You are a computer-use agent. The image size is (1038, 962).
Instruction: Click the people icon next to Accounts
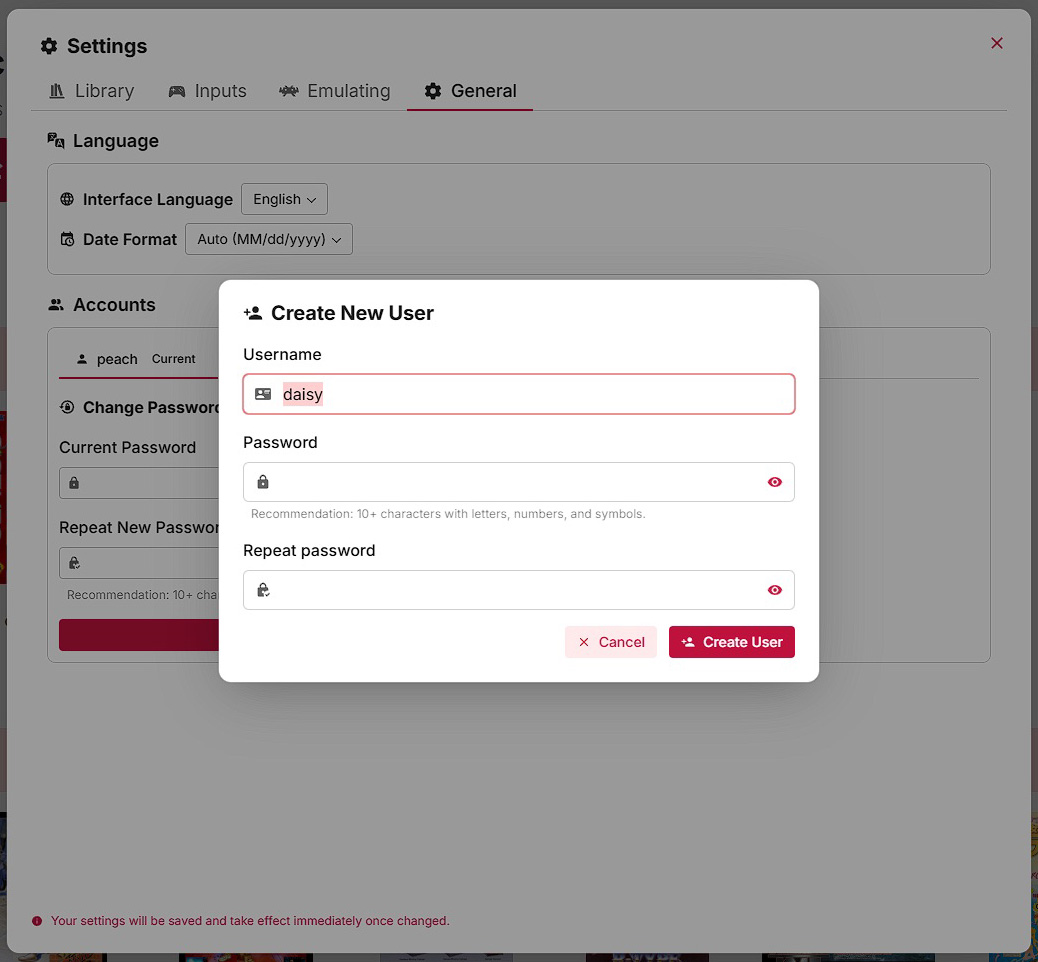[56, 304]
